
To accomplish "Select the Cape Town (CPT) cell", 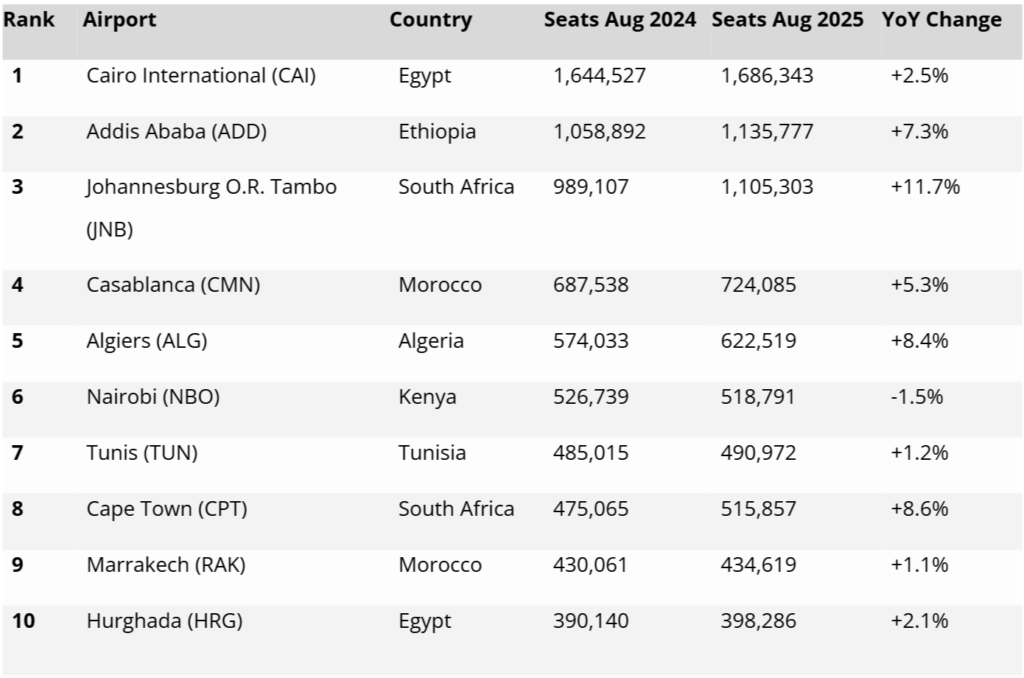I will point(167,509).
